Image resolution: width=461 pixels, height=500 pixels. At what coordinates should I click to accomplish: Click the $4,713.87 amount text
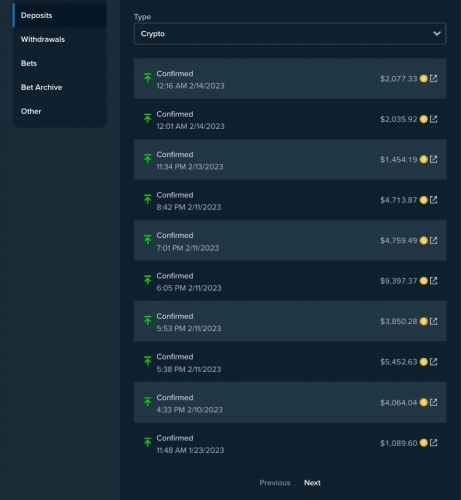399,200
